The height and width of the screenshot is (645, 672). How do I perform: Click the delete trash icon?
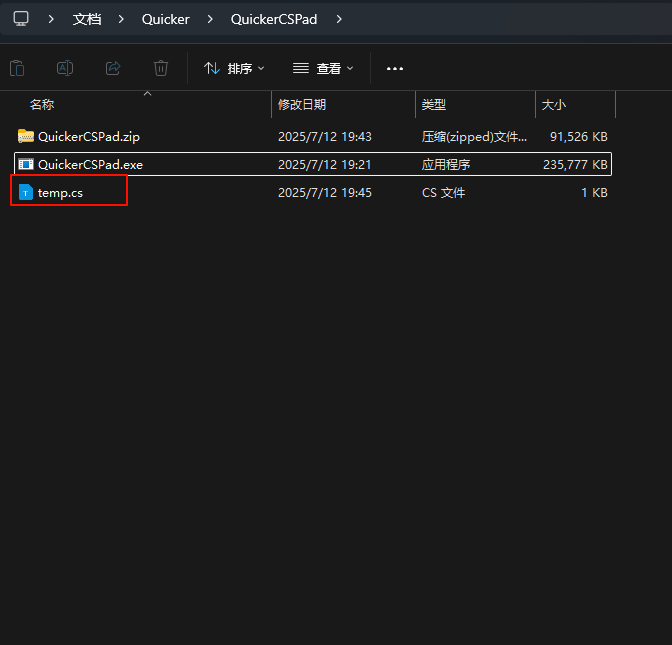pyautogui.click(x=161, y=68)
